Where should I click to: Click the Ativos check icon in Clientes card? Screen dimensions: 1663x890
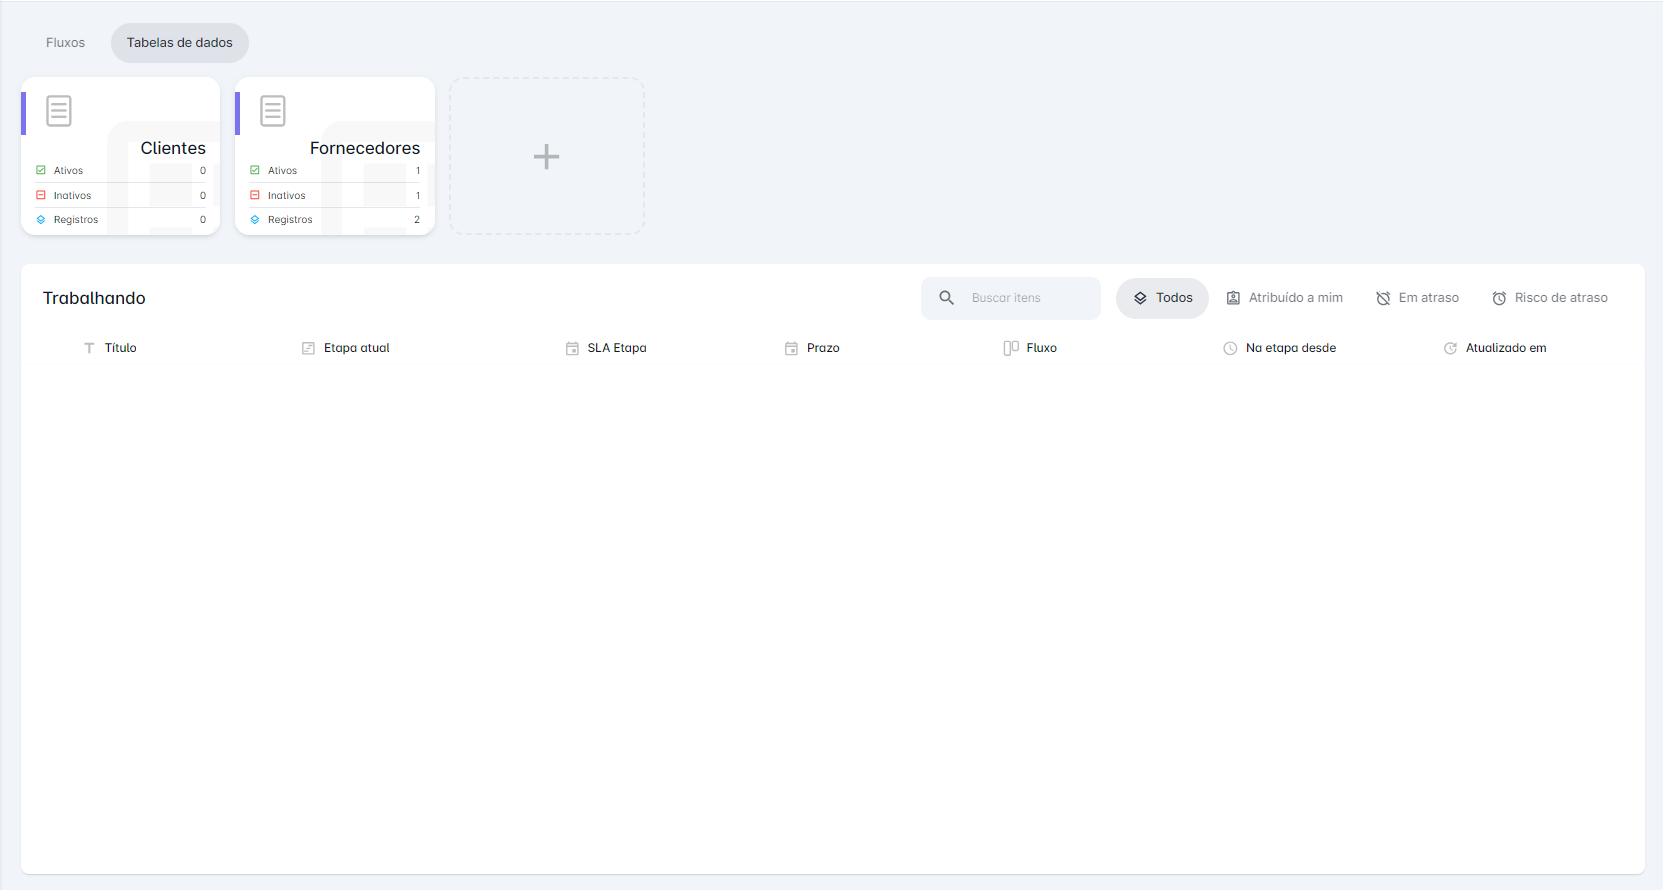tap(41, 170)
